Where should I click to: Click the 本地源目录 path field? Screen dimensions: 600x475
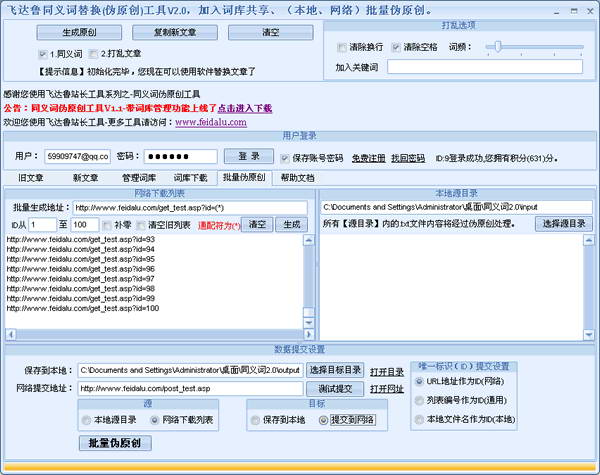click(x=456, y=207)
